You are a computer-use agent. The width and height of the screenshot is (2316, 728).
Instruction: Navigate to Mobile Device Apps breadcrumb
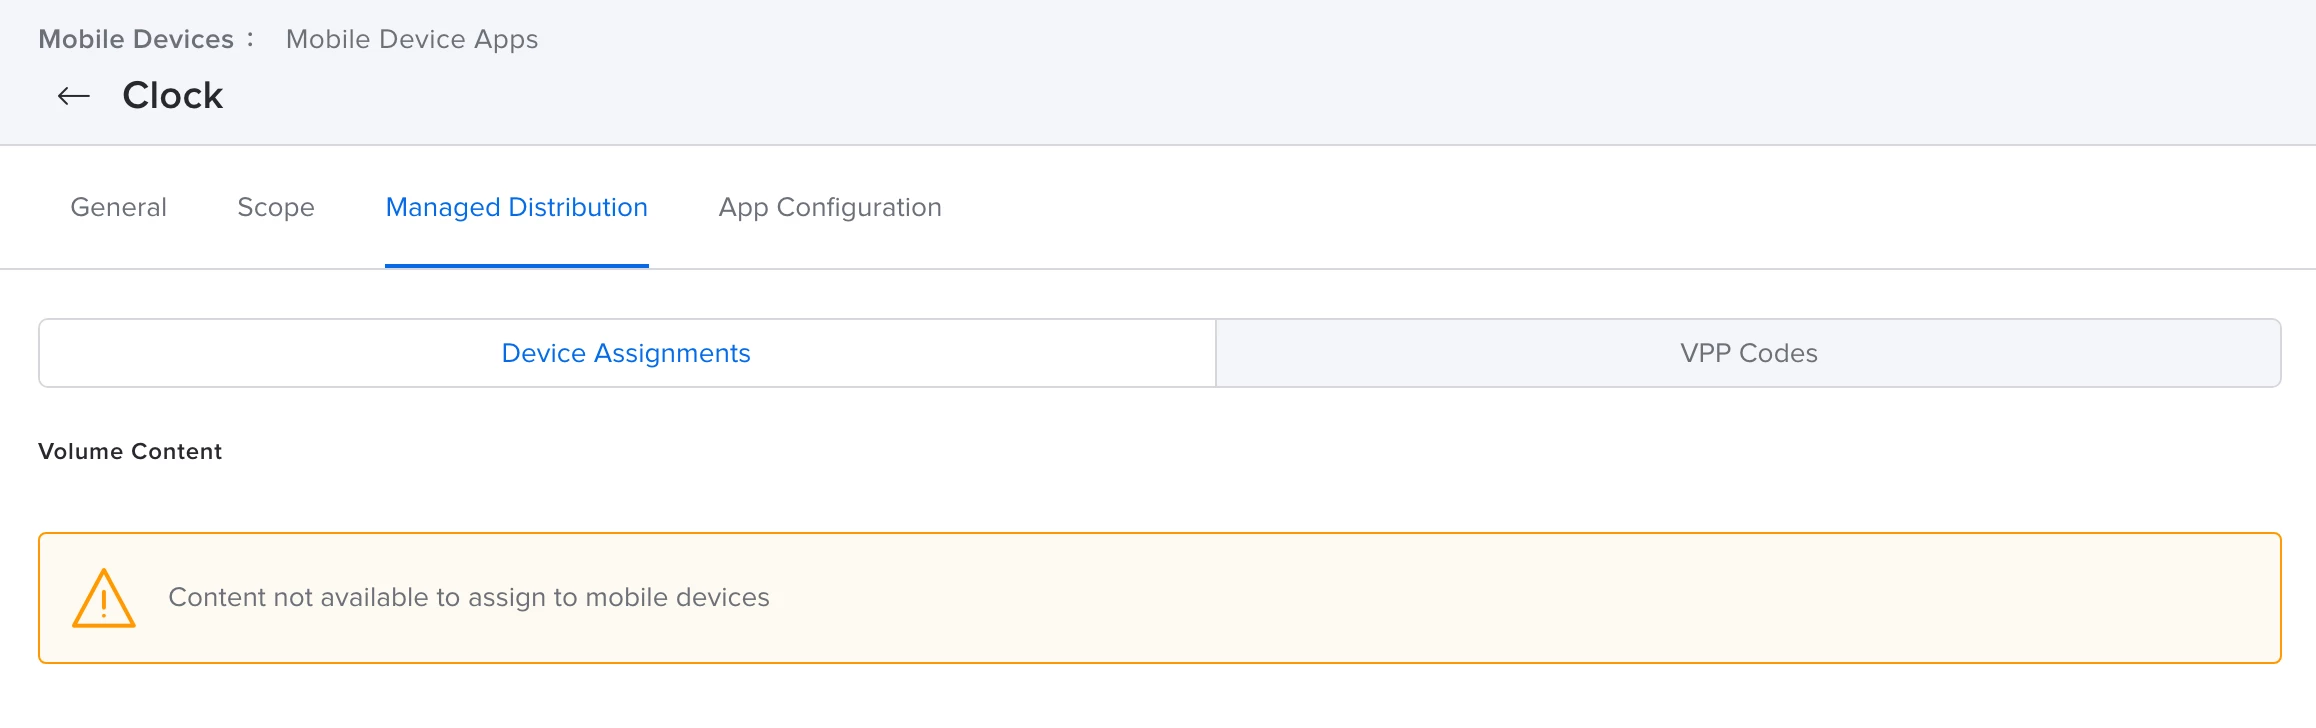(412, 39)
